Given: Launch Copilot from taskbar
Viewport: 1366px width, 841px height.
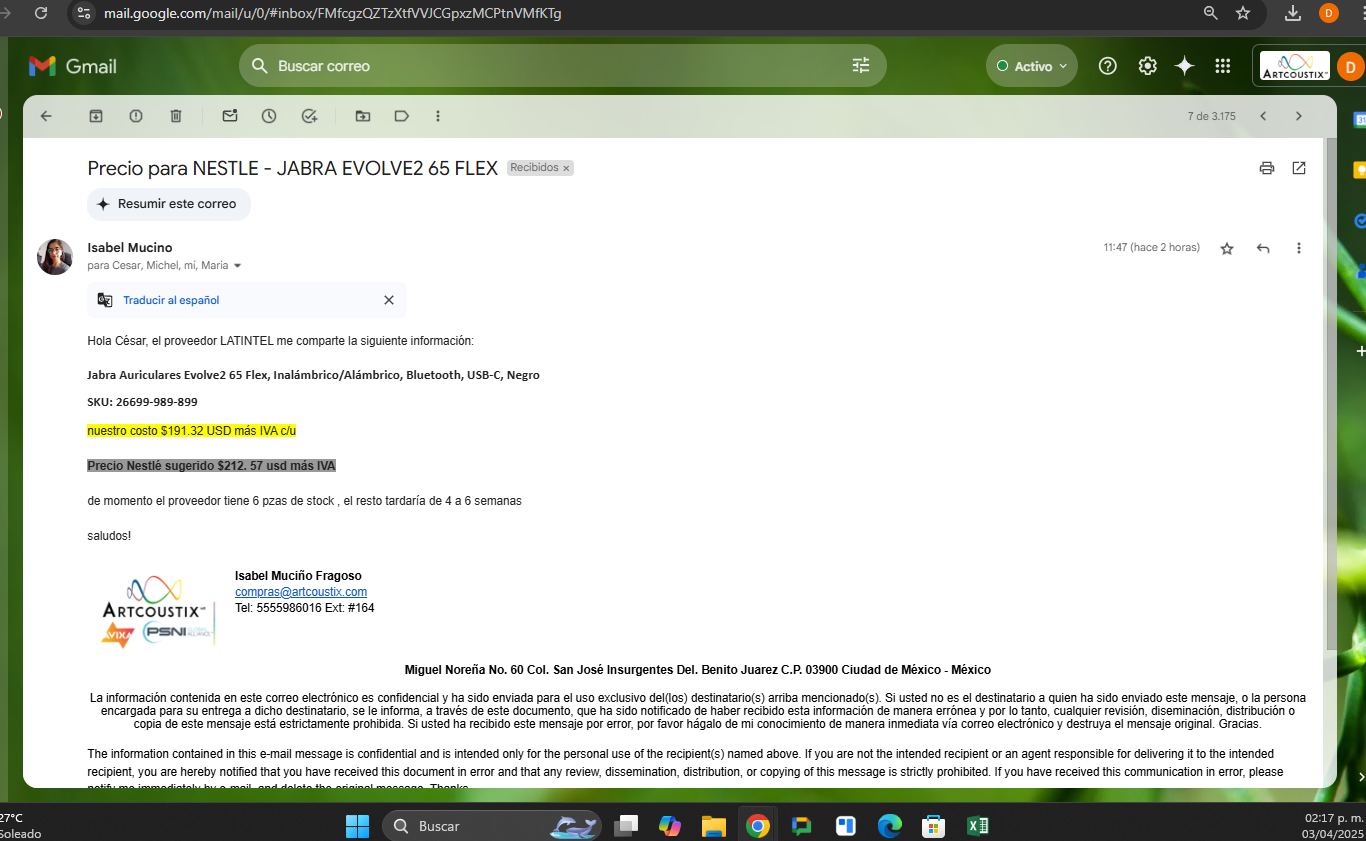Looking at the screenshot, I should 670,826.
